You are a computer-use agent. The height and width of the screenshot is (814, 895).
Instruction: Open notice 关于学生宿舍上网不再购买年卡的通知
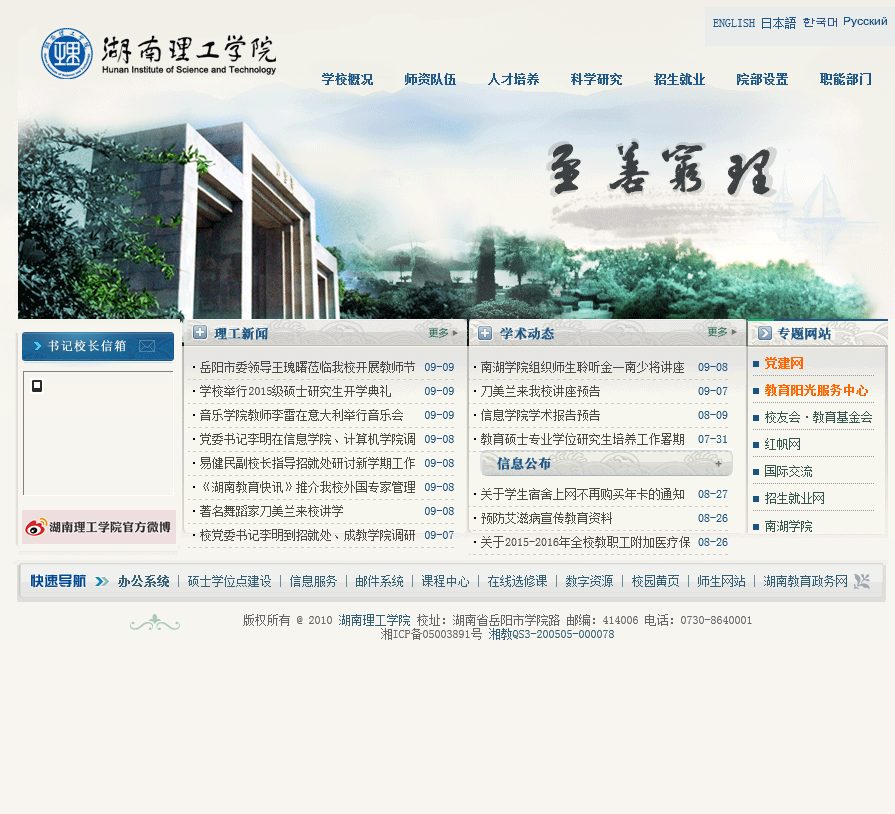[582, 494]
